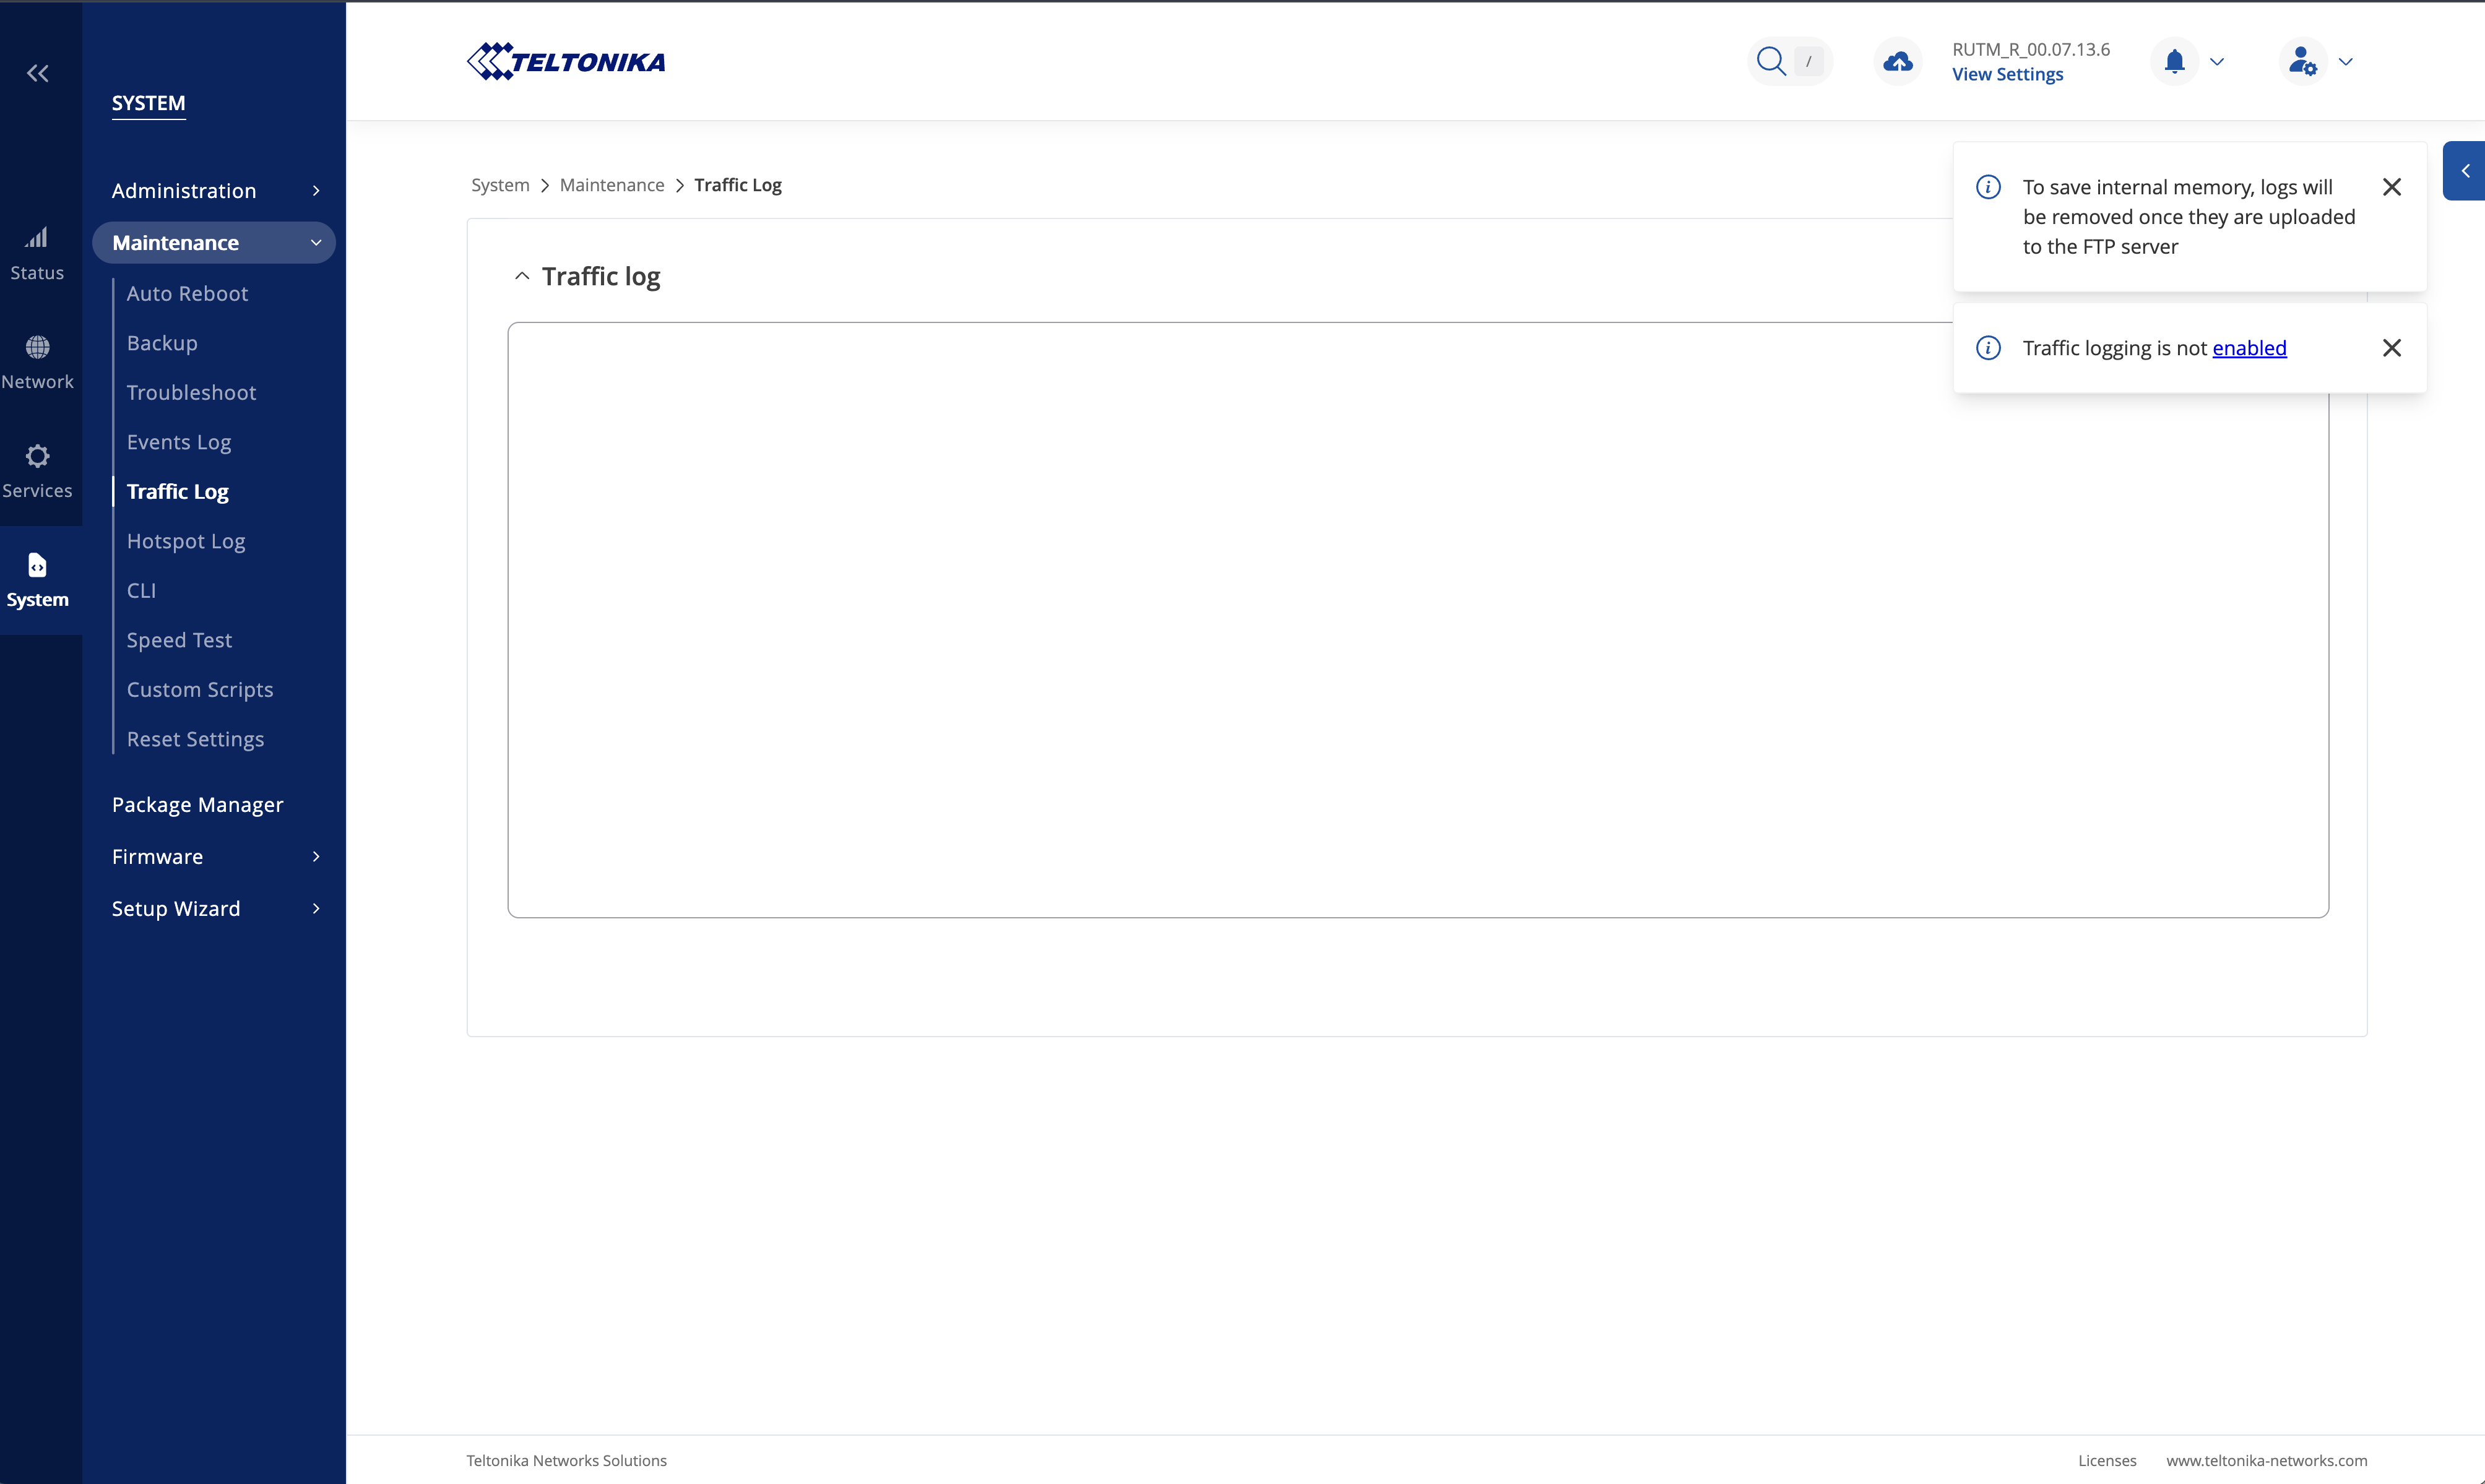Expand the blue side panel tab arrow
This screenshot has width=2485, height=1484.
click(x=2465, y=171)
